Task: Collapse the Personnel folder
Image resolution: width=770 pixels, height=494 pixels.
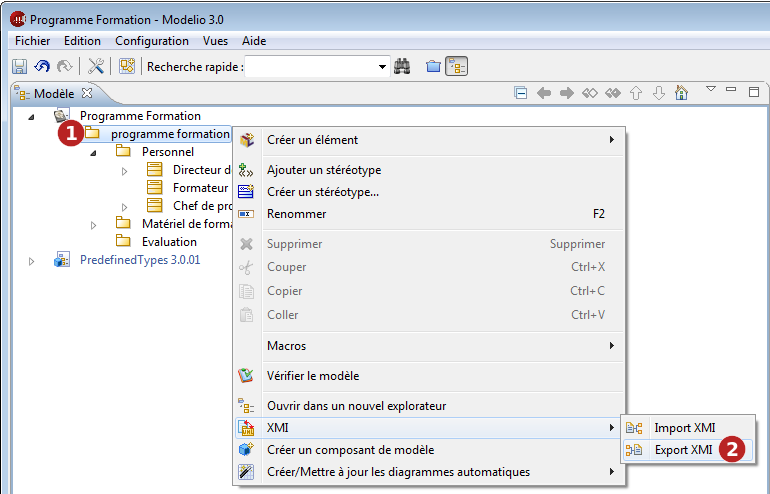Action: tap(93, 153)
